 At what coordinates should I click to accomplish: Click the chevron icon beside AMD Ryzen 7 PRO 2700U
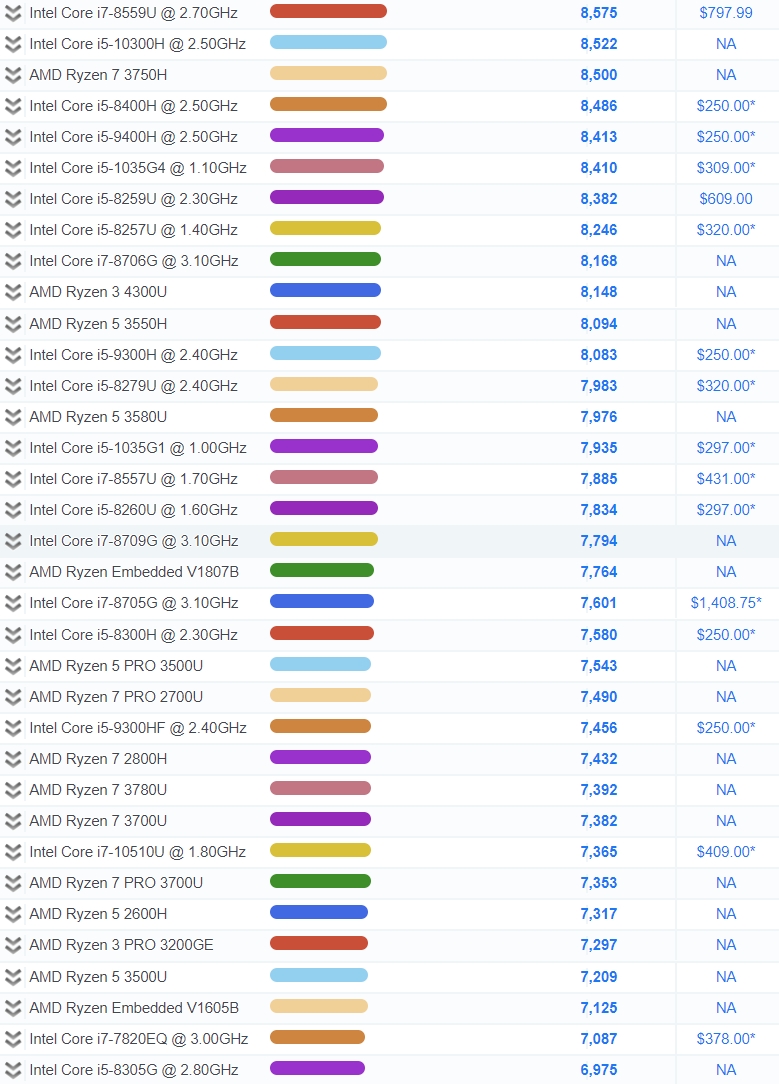tap(13, 698)
